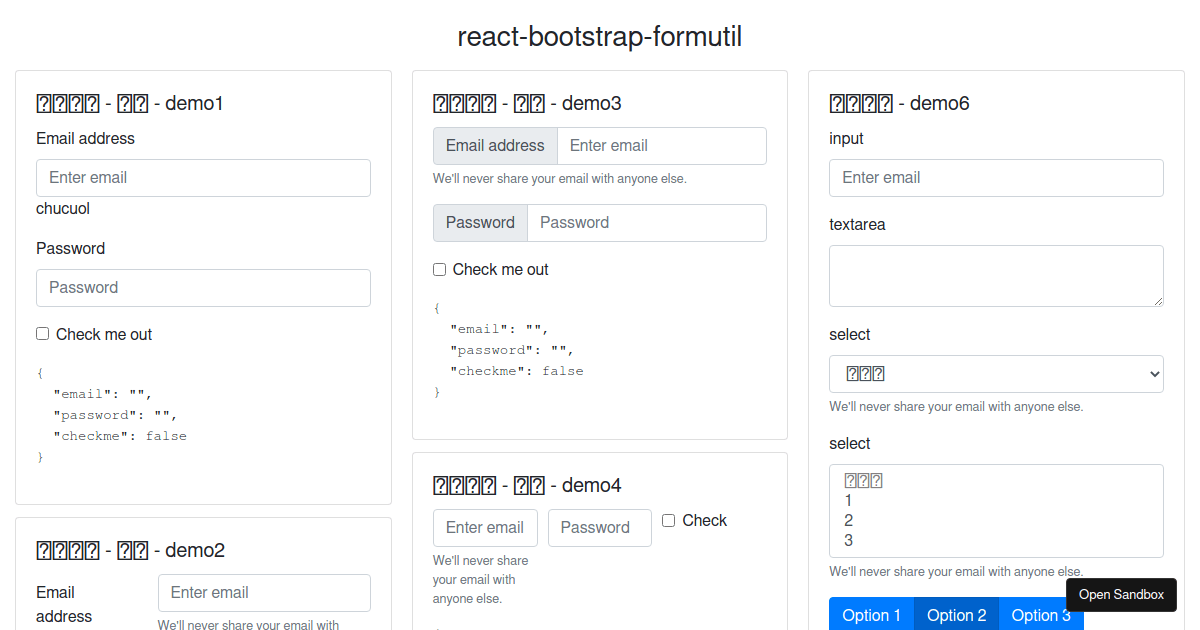Expand the select menu showing placeholder text
This screenshot has width=1200, height=630.
995,373
